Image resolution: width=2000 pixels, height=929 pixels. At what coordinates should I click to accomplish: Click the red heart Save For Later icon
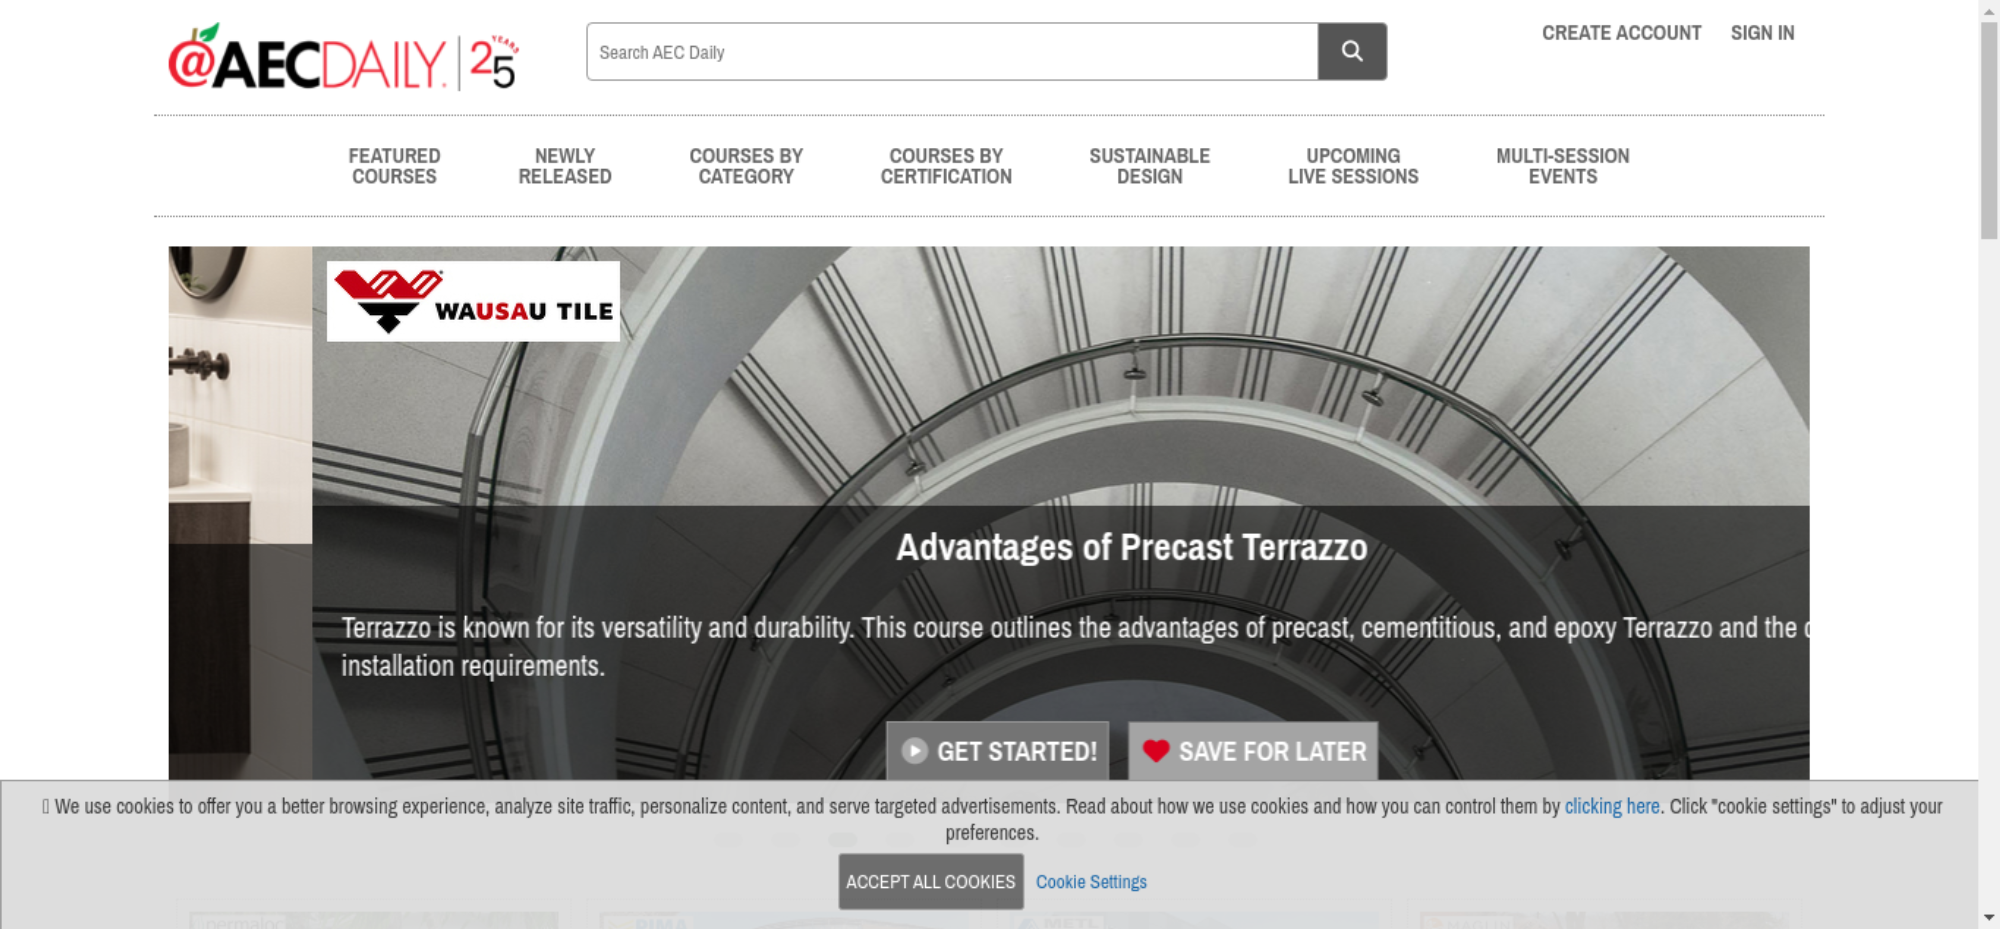coord(1156,751)
